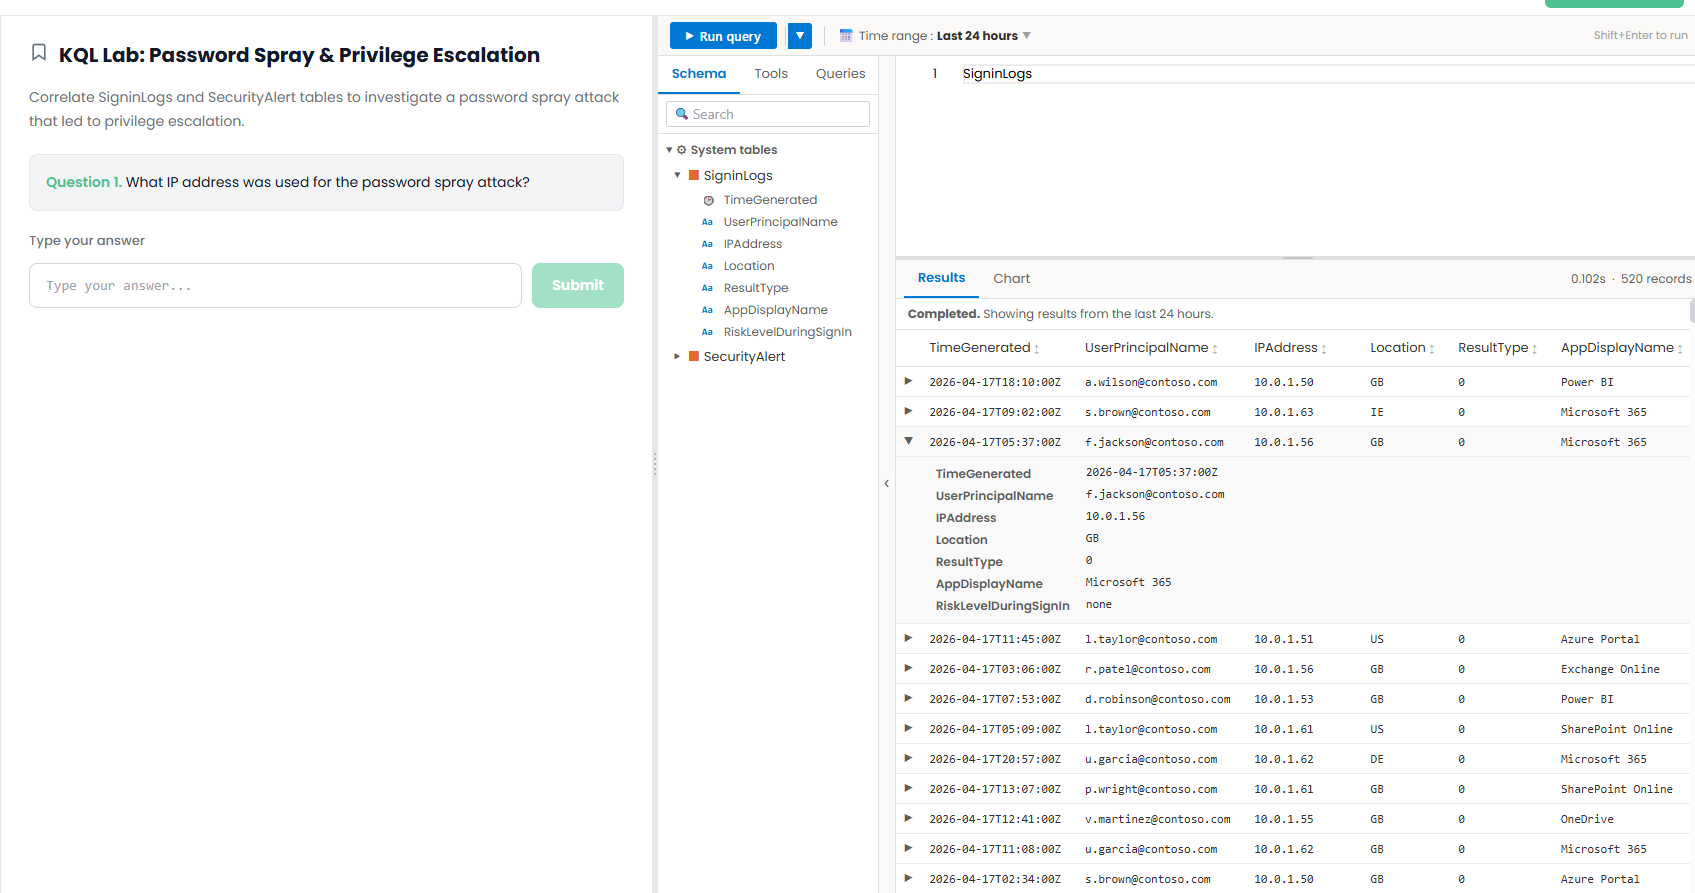Expand the d.robinson@contoso.com result row

(908, 698)
